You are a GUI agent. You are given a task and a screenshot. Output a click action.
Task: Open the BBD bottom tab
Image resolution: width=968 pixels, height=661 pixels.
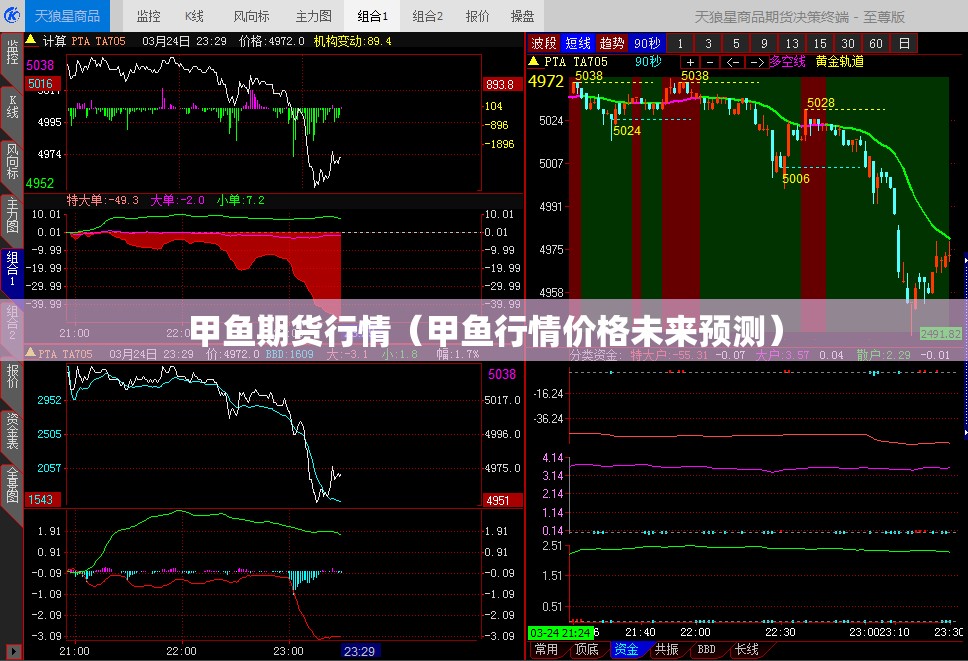tap(706, 649)
